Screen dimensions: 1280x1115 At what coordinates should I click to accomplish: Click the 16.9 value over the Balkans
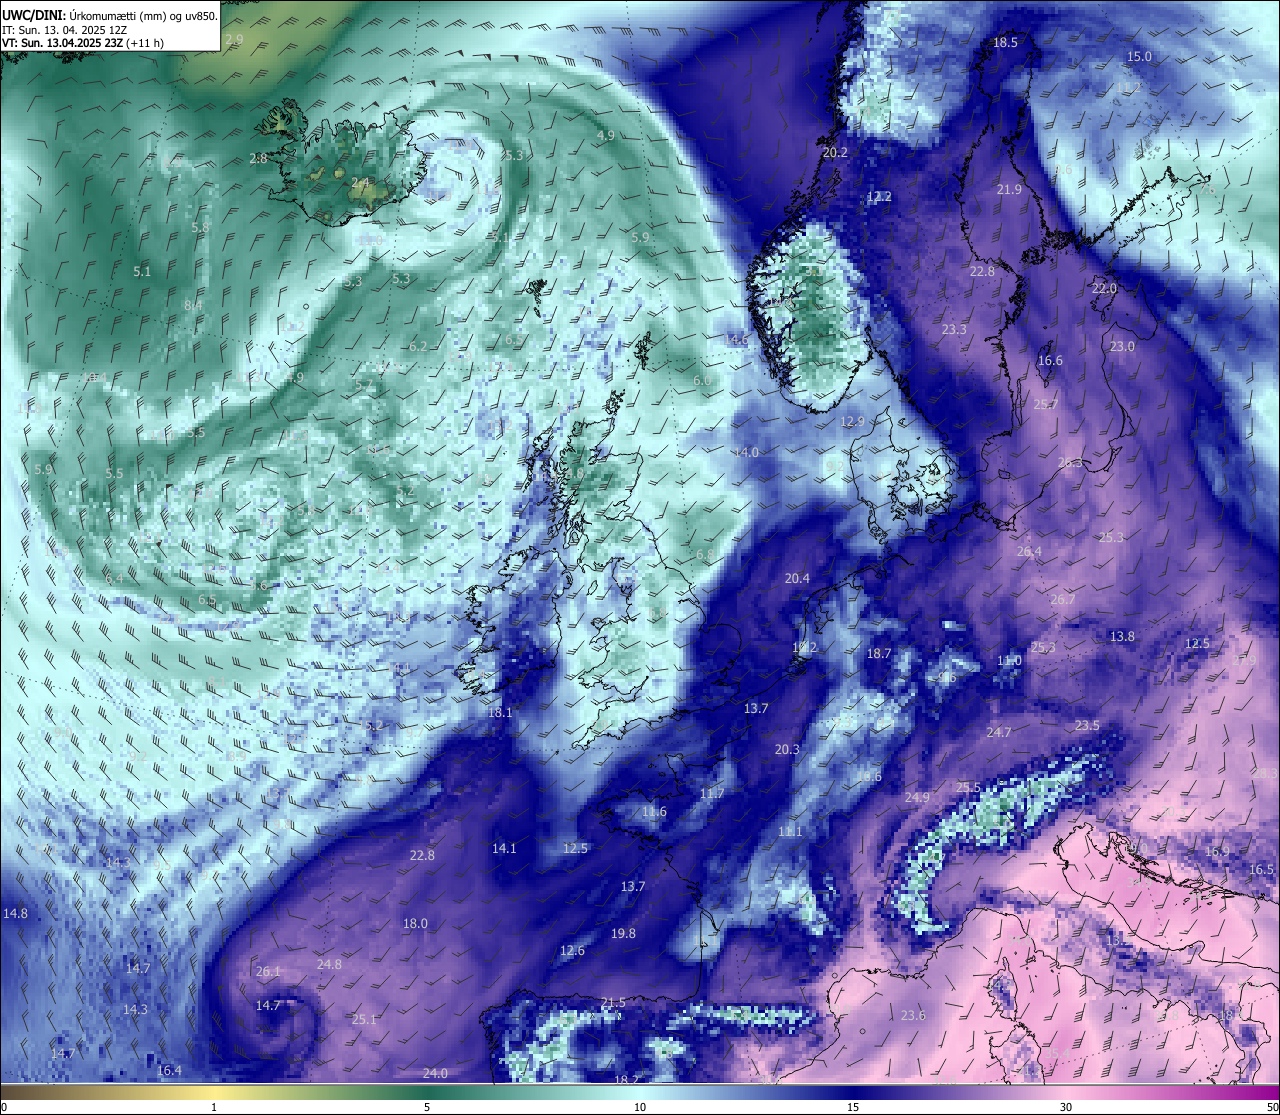coord(1217,851)
